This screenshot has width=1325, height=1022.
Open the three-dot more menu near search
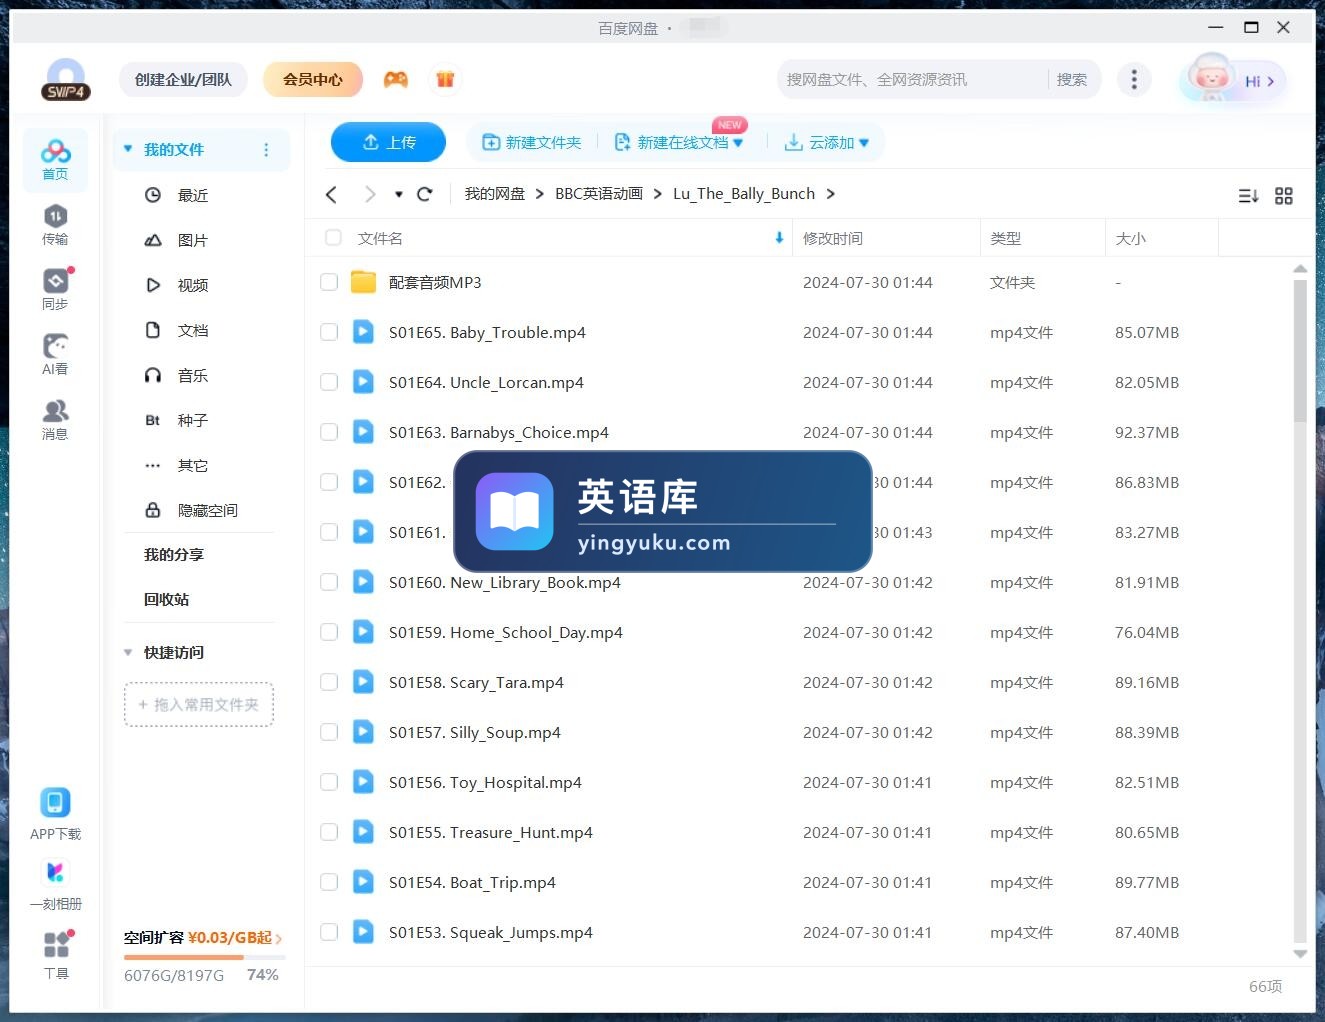point(1133,79)
